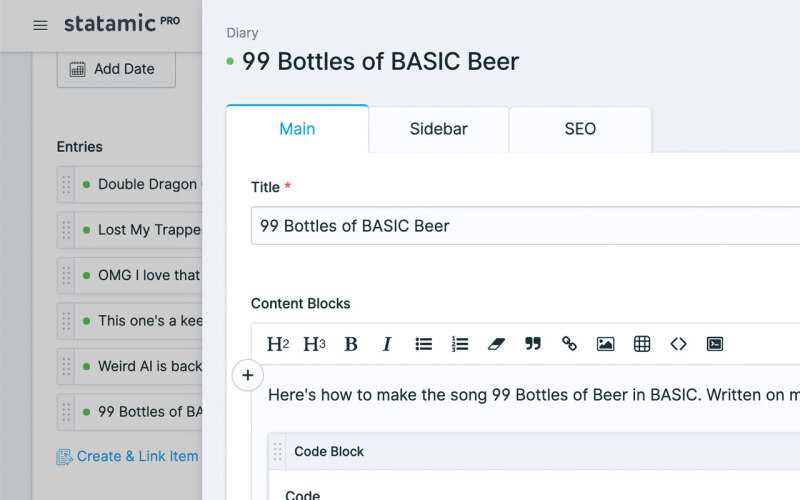Click the eraser remove formatting icon

tap(496, 344)
